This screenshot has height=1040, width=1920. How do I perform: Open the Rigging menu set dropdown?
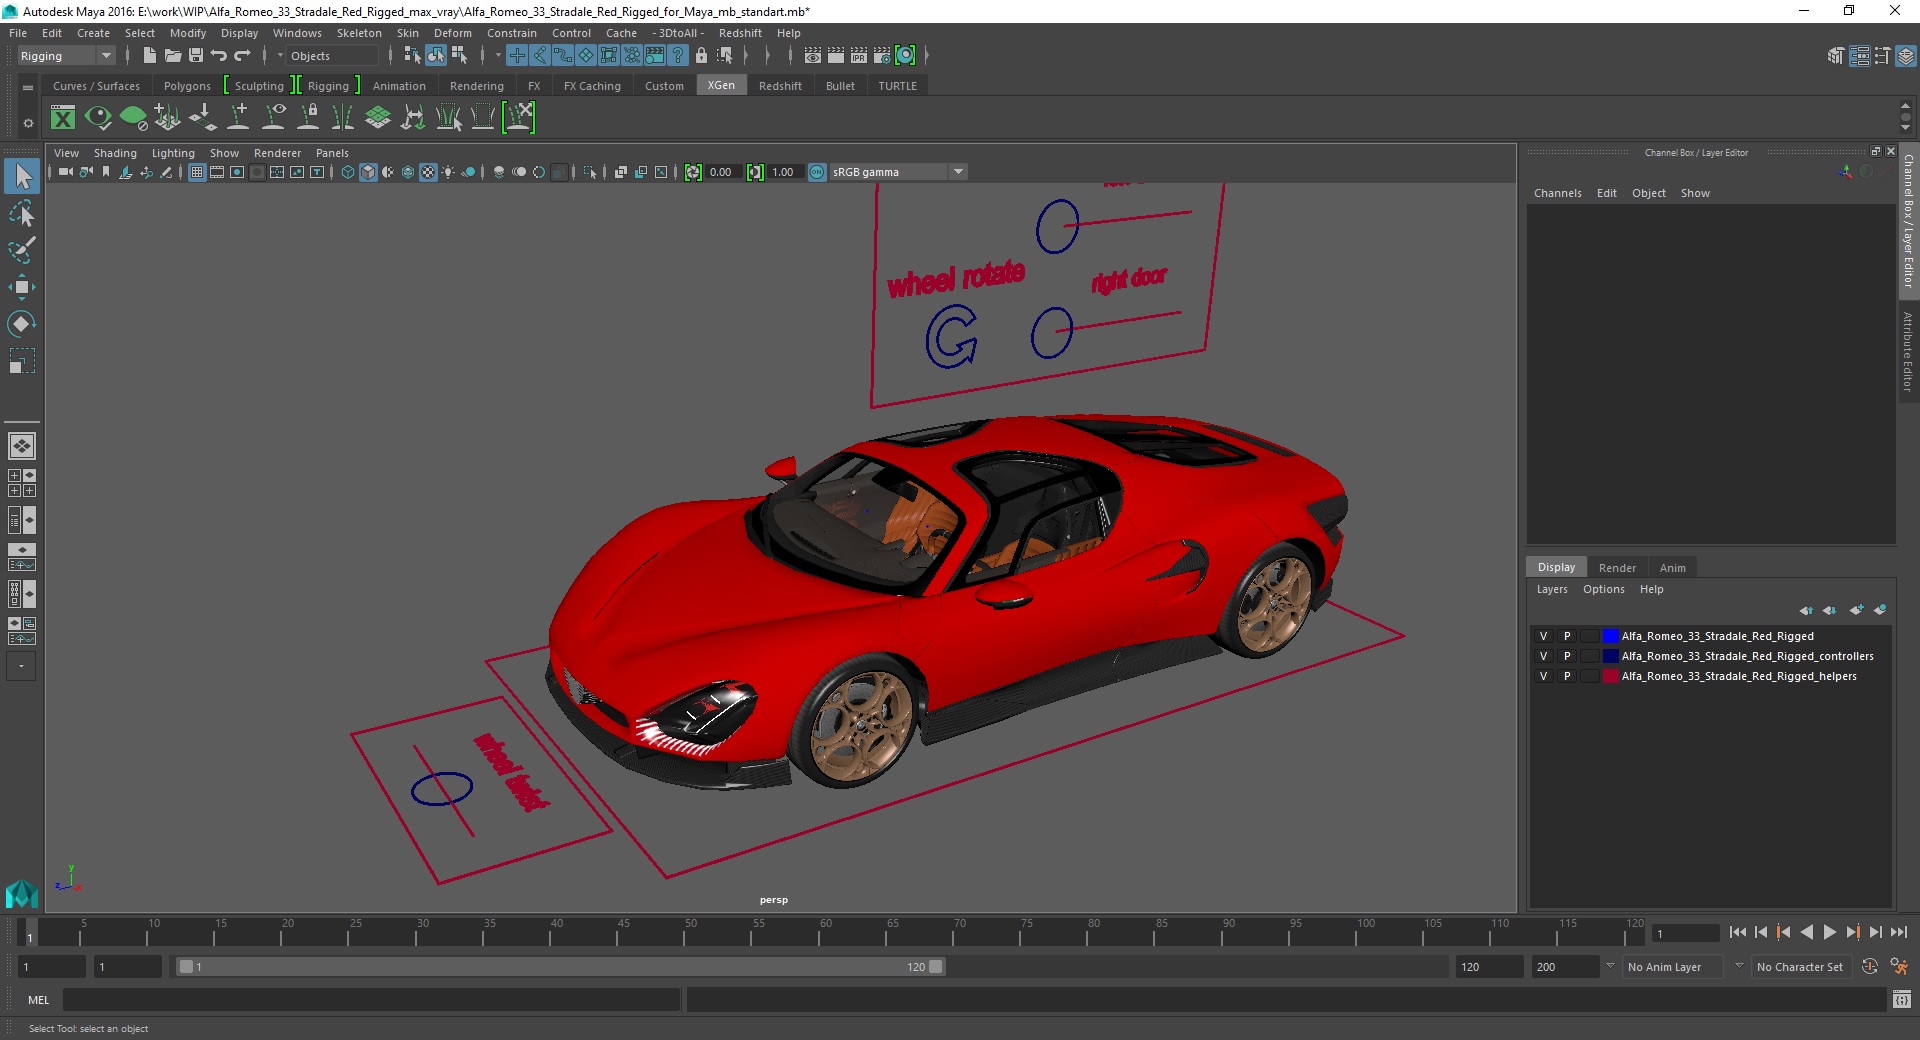pyautogui.click(x=66, y=56)
